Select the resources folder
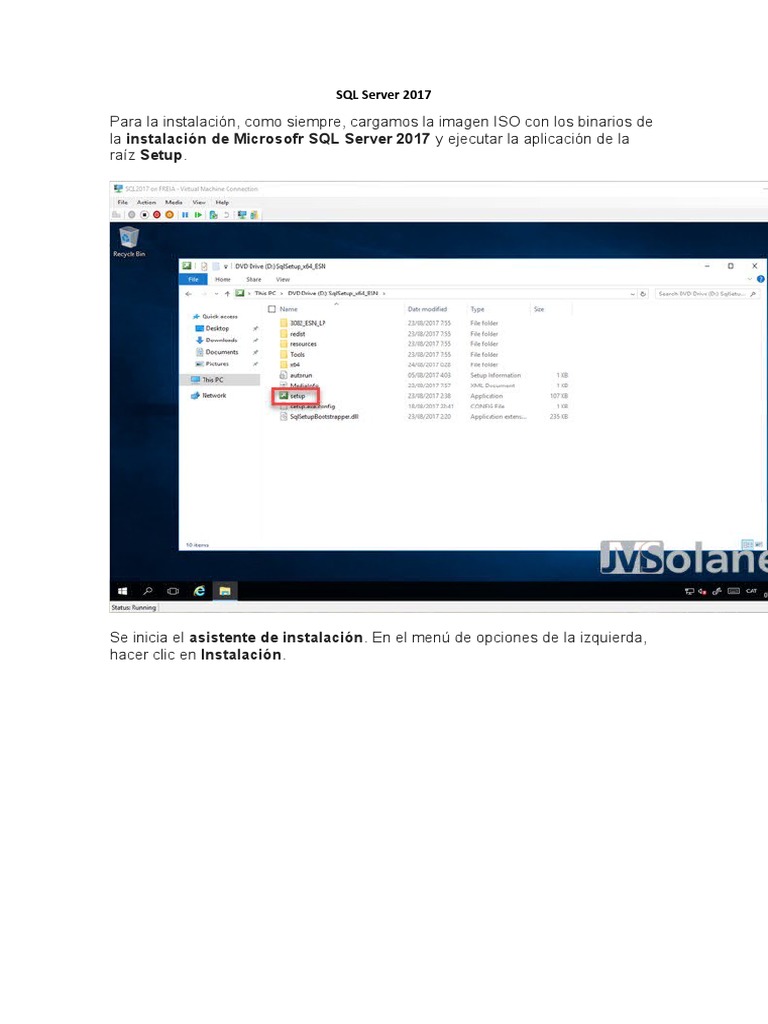The width and height of the screenshot is (768, 1024). pyautogui.click(x=298, y=344)
